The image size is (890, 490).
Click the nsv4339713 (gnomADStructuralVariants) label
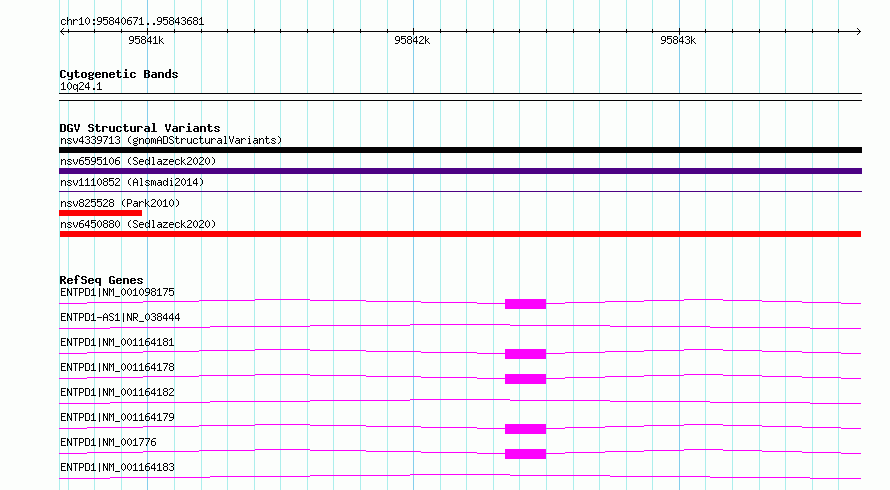click(x=171, y=140)
